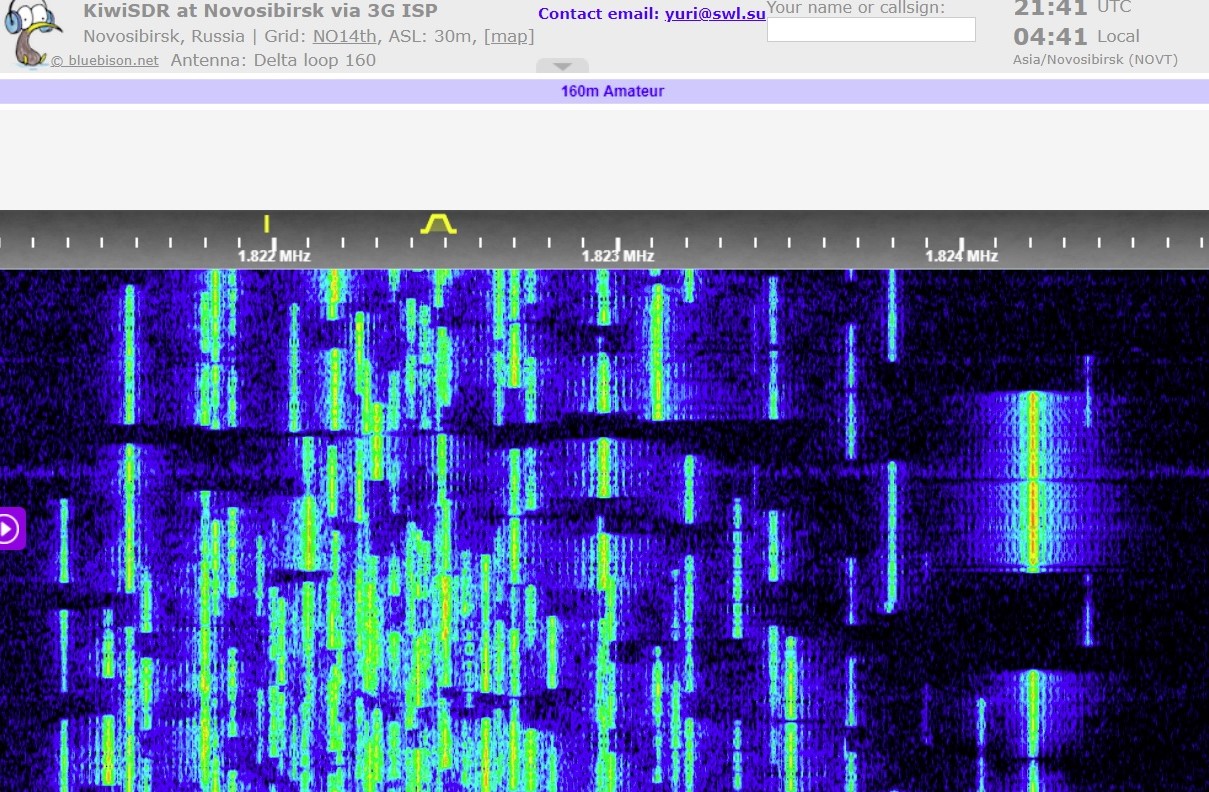This screenshot has height=792, width=1209.
Task: Focus the name or callsign input field
Action: tap(871, 30)
